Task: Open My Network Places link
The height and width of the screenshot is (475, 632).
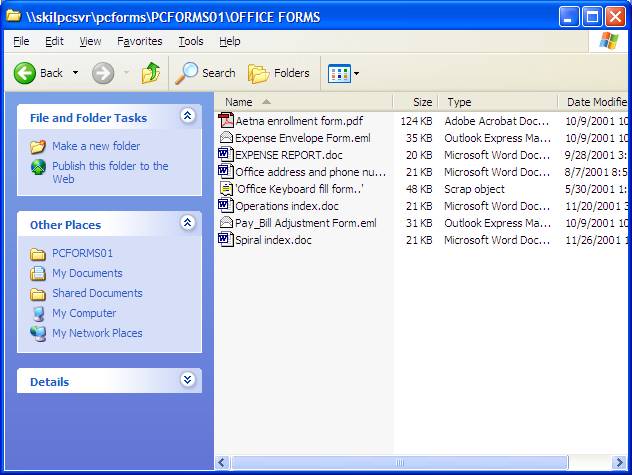Action: click(x=97, y=333)
